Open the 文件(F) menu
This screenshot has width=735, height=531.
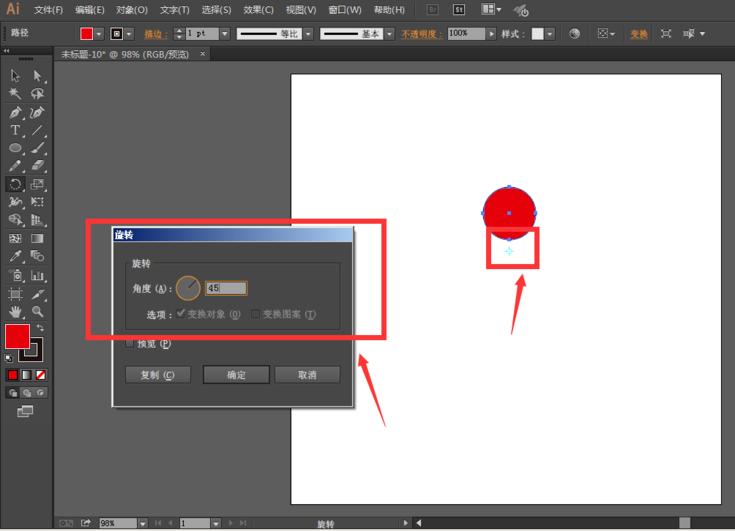[x=48, y=10]
